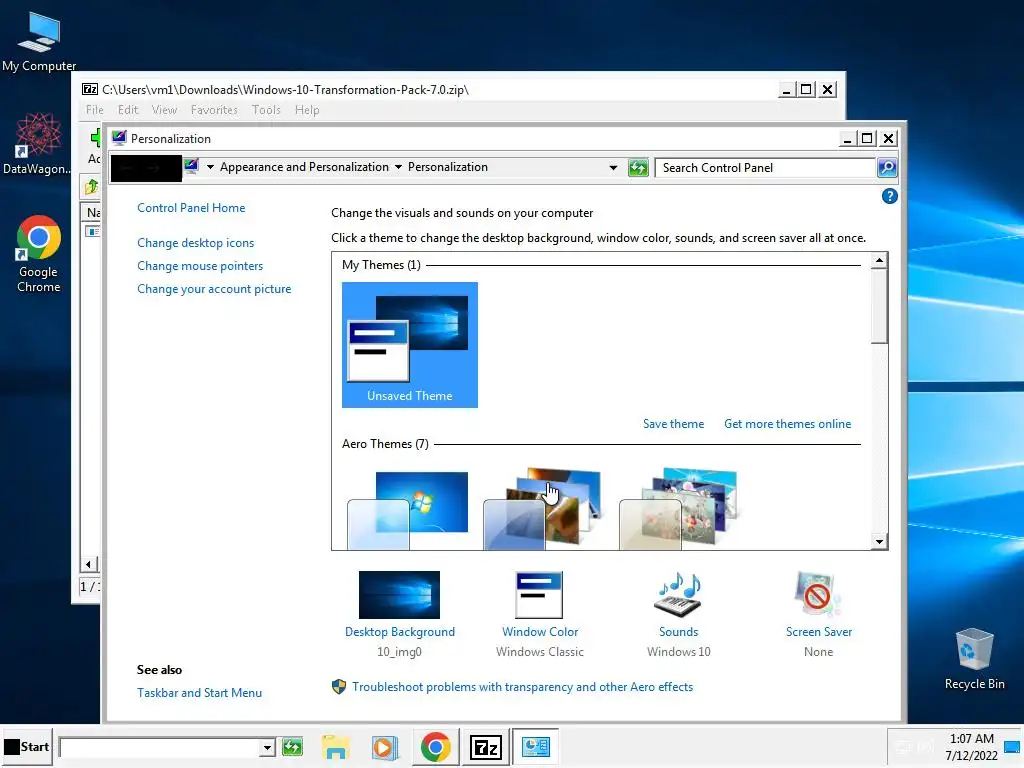Open View menu in 7-Zip window

point(165,110)
